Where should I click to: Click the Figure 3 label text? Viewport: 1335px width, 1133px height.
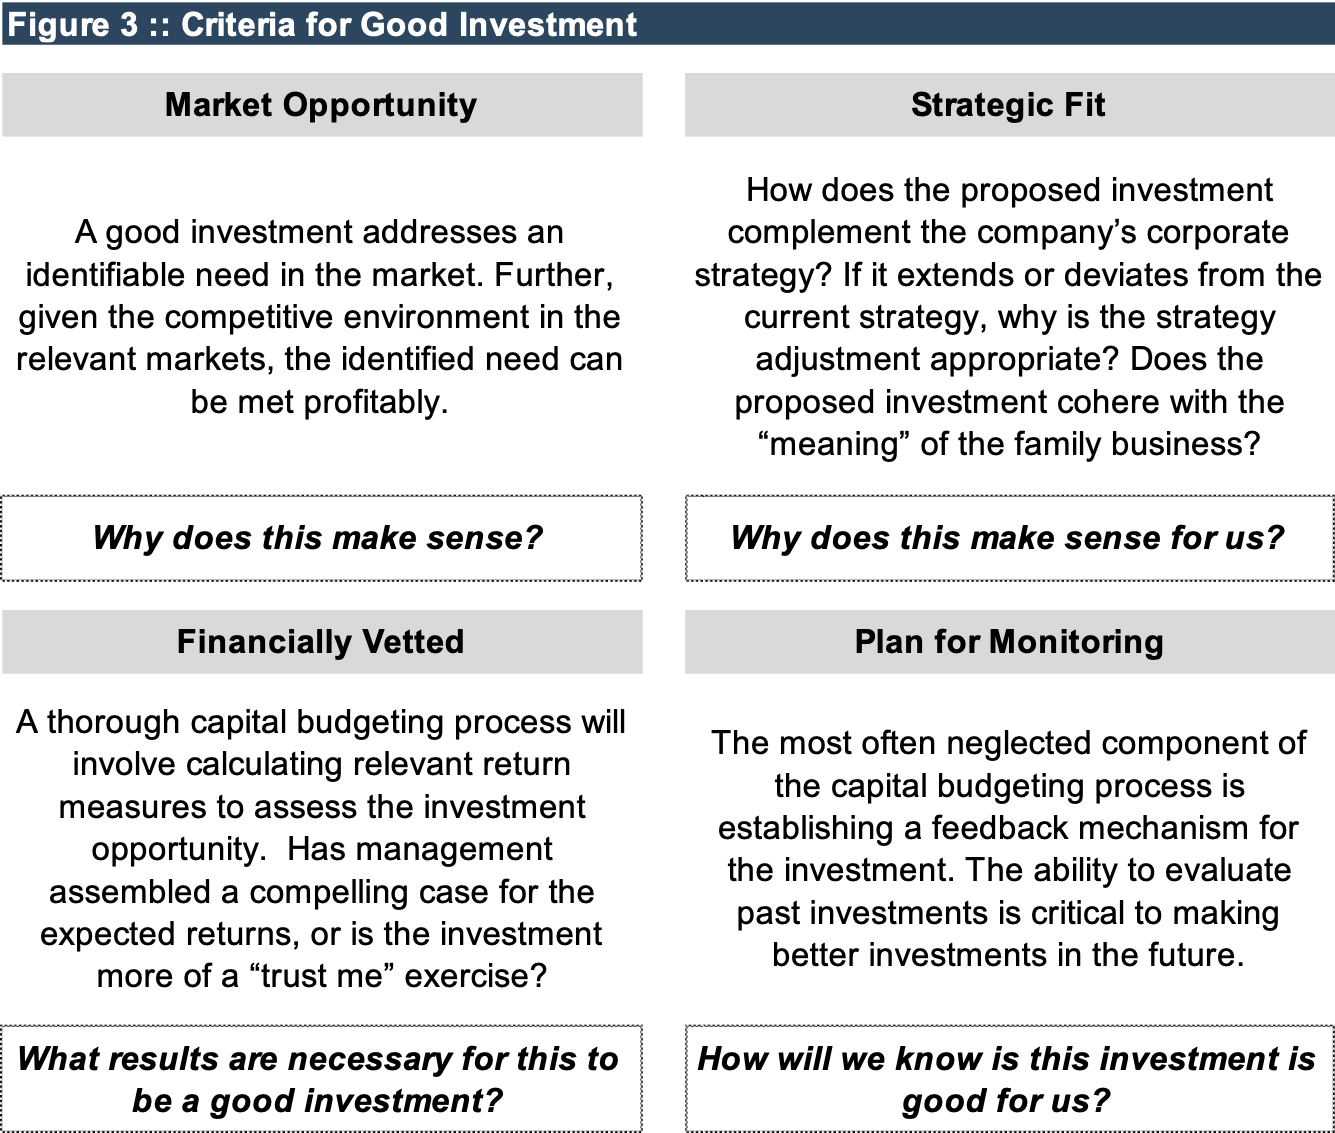[x=72, y=25]
